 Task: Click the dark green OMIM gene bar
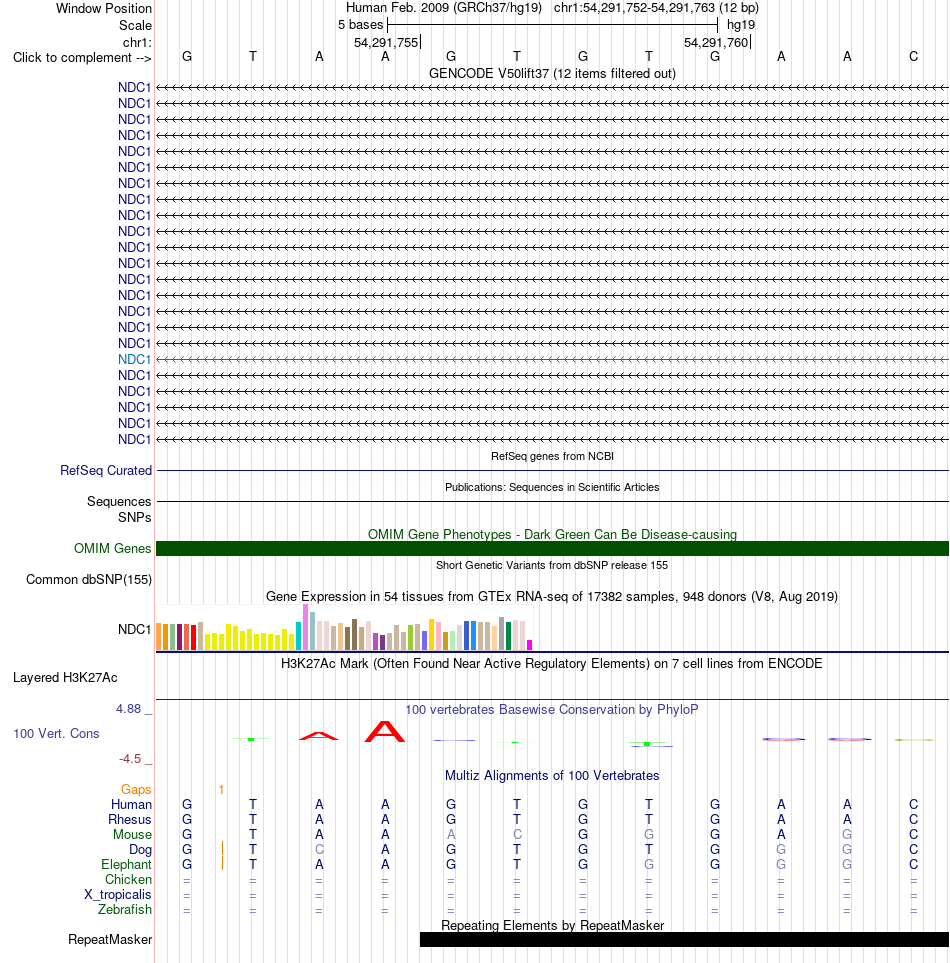(552, 548)
